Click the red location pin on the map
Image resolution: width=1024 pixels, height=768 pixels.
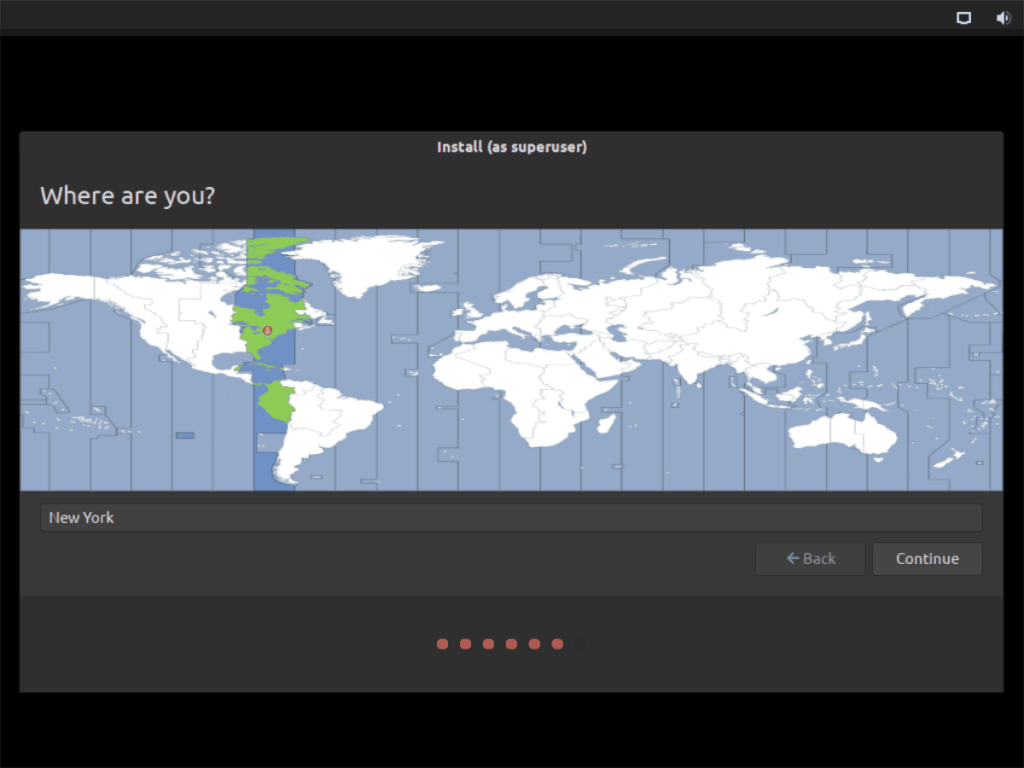pyautogui.click(x=267, y=330)
